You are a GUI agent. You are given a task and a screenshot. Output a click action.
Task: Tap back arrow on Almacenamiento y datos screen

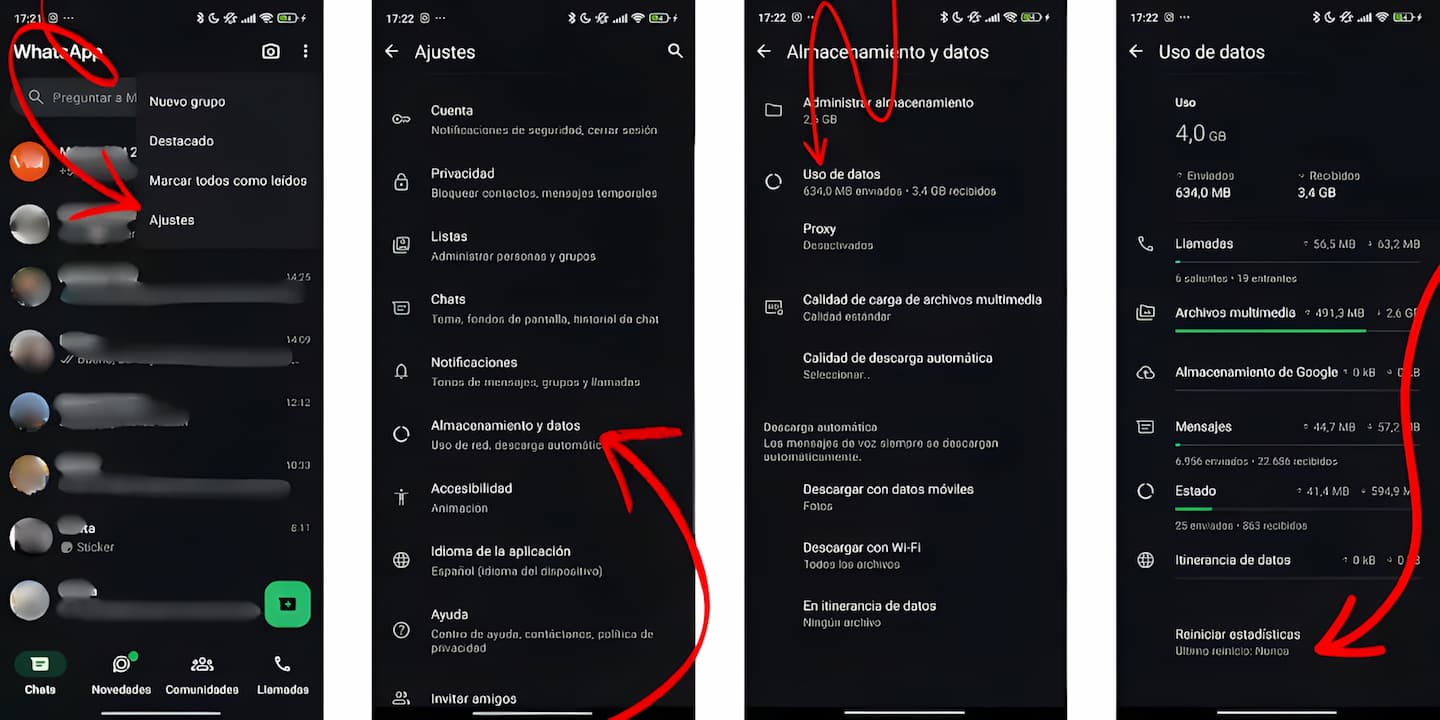tap(763, 51)
